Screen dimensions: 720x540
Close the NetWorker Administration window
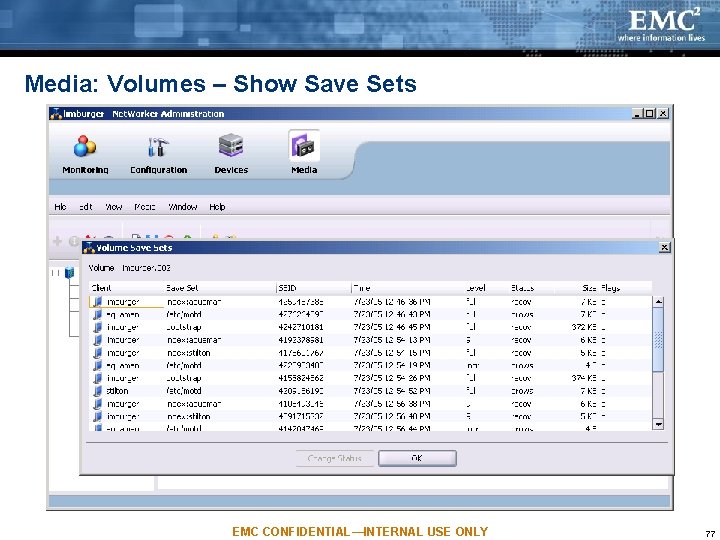(663, 113)
